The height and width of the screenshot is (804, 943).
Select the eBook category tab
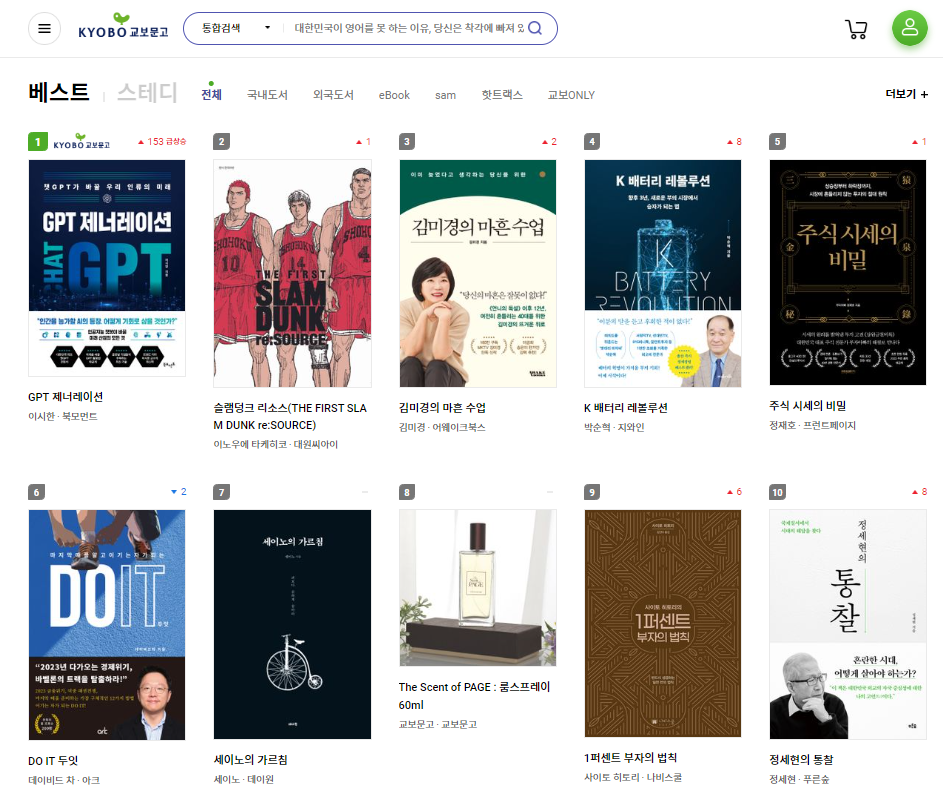(x=394, y=95)
